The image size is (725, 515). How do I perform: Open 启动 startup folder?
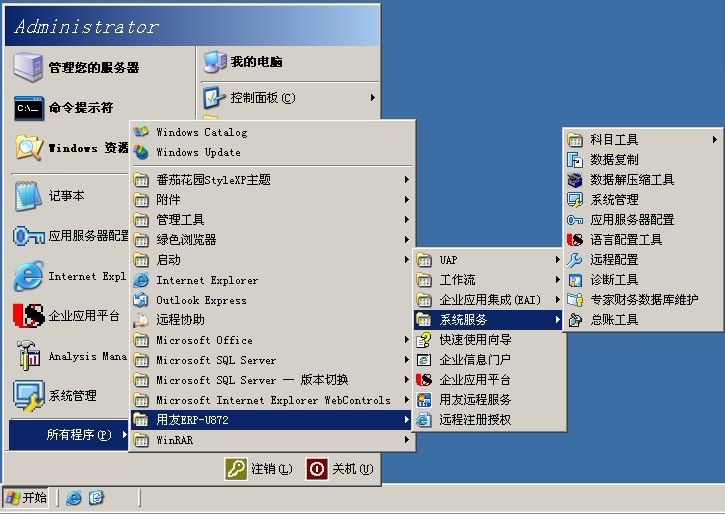click(x=273, y=260)
